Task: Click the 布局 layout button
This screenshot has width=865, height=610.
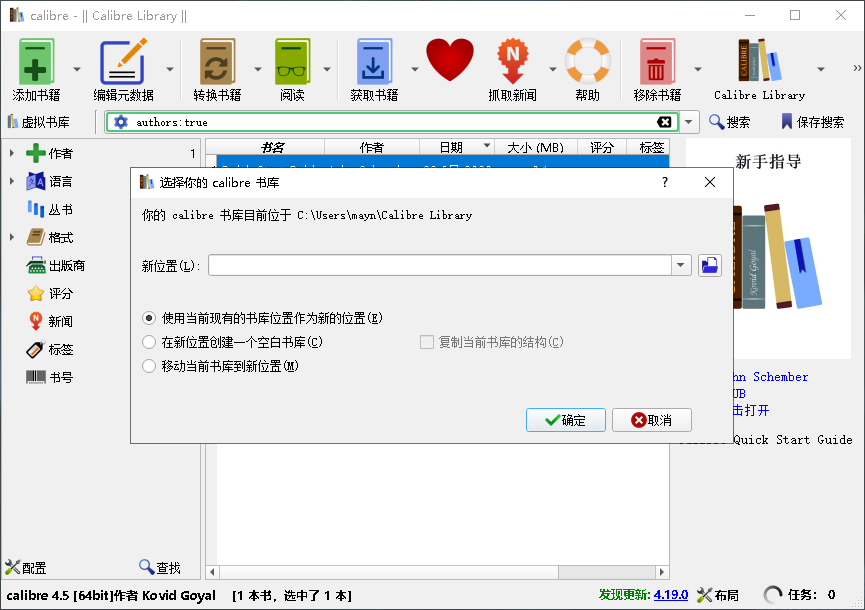Action: 718,595
